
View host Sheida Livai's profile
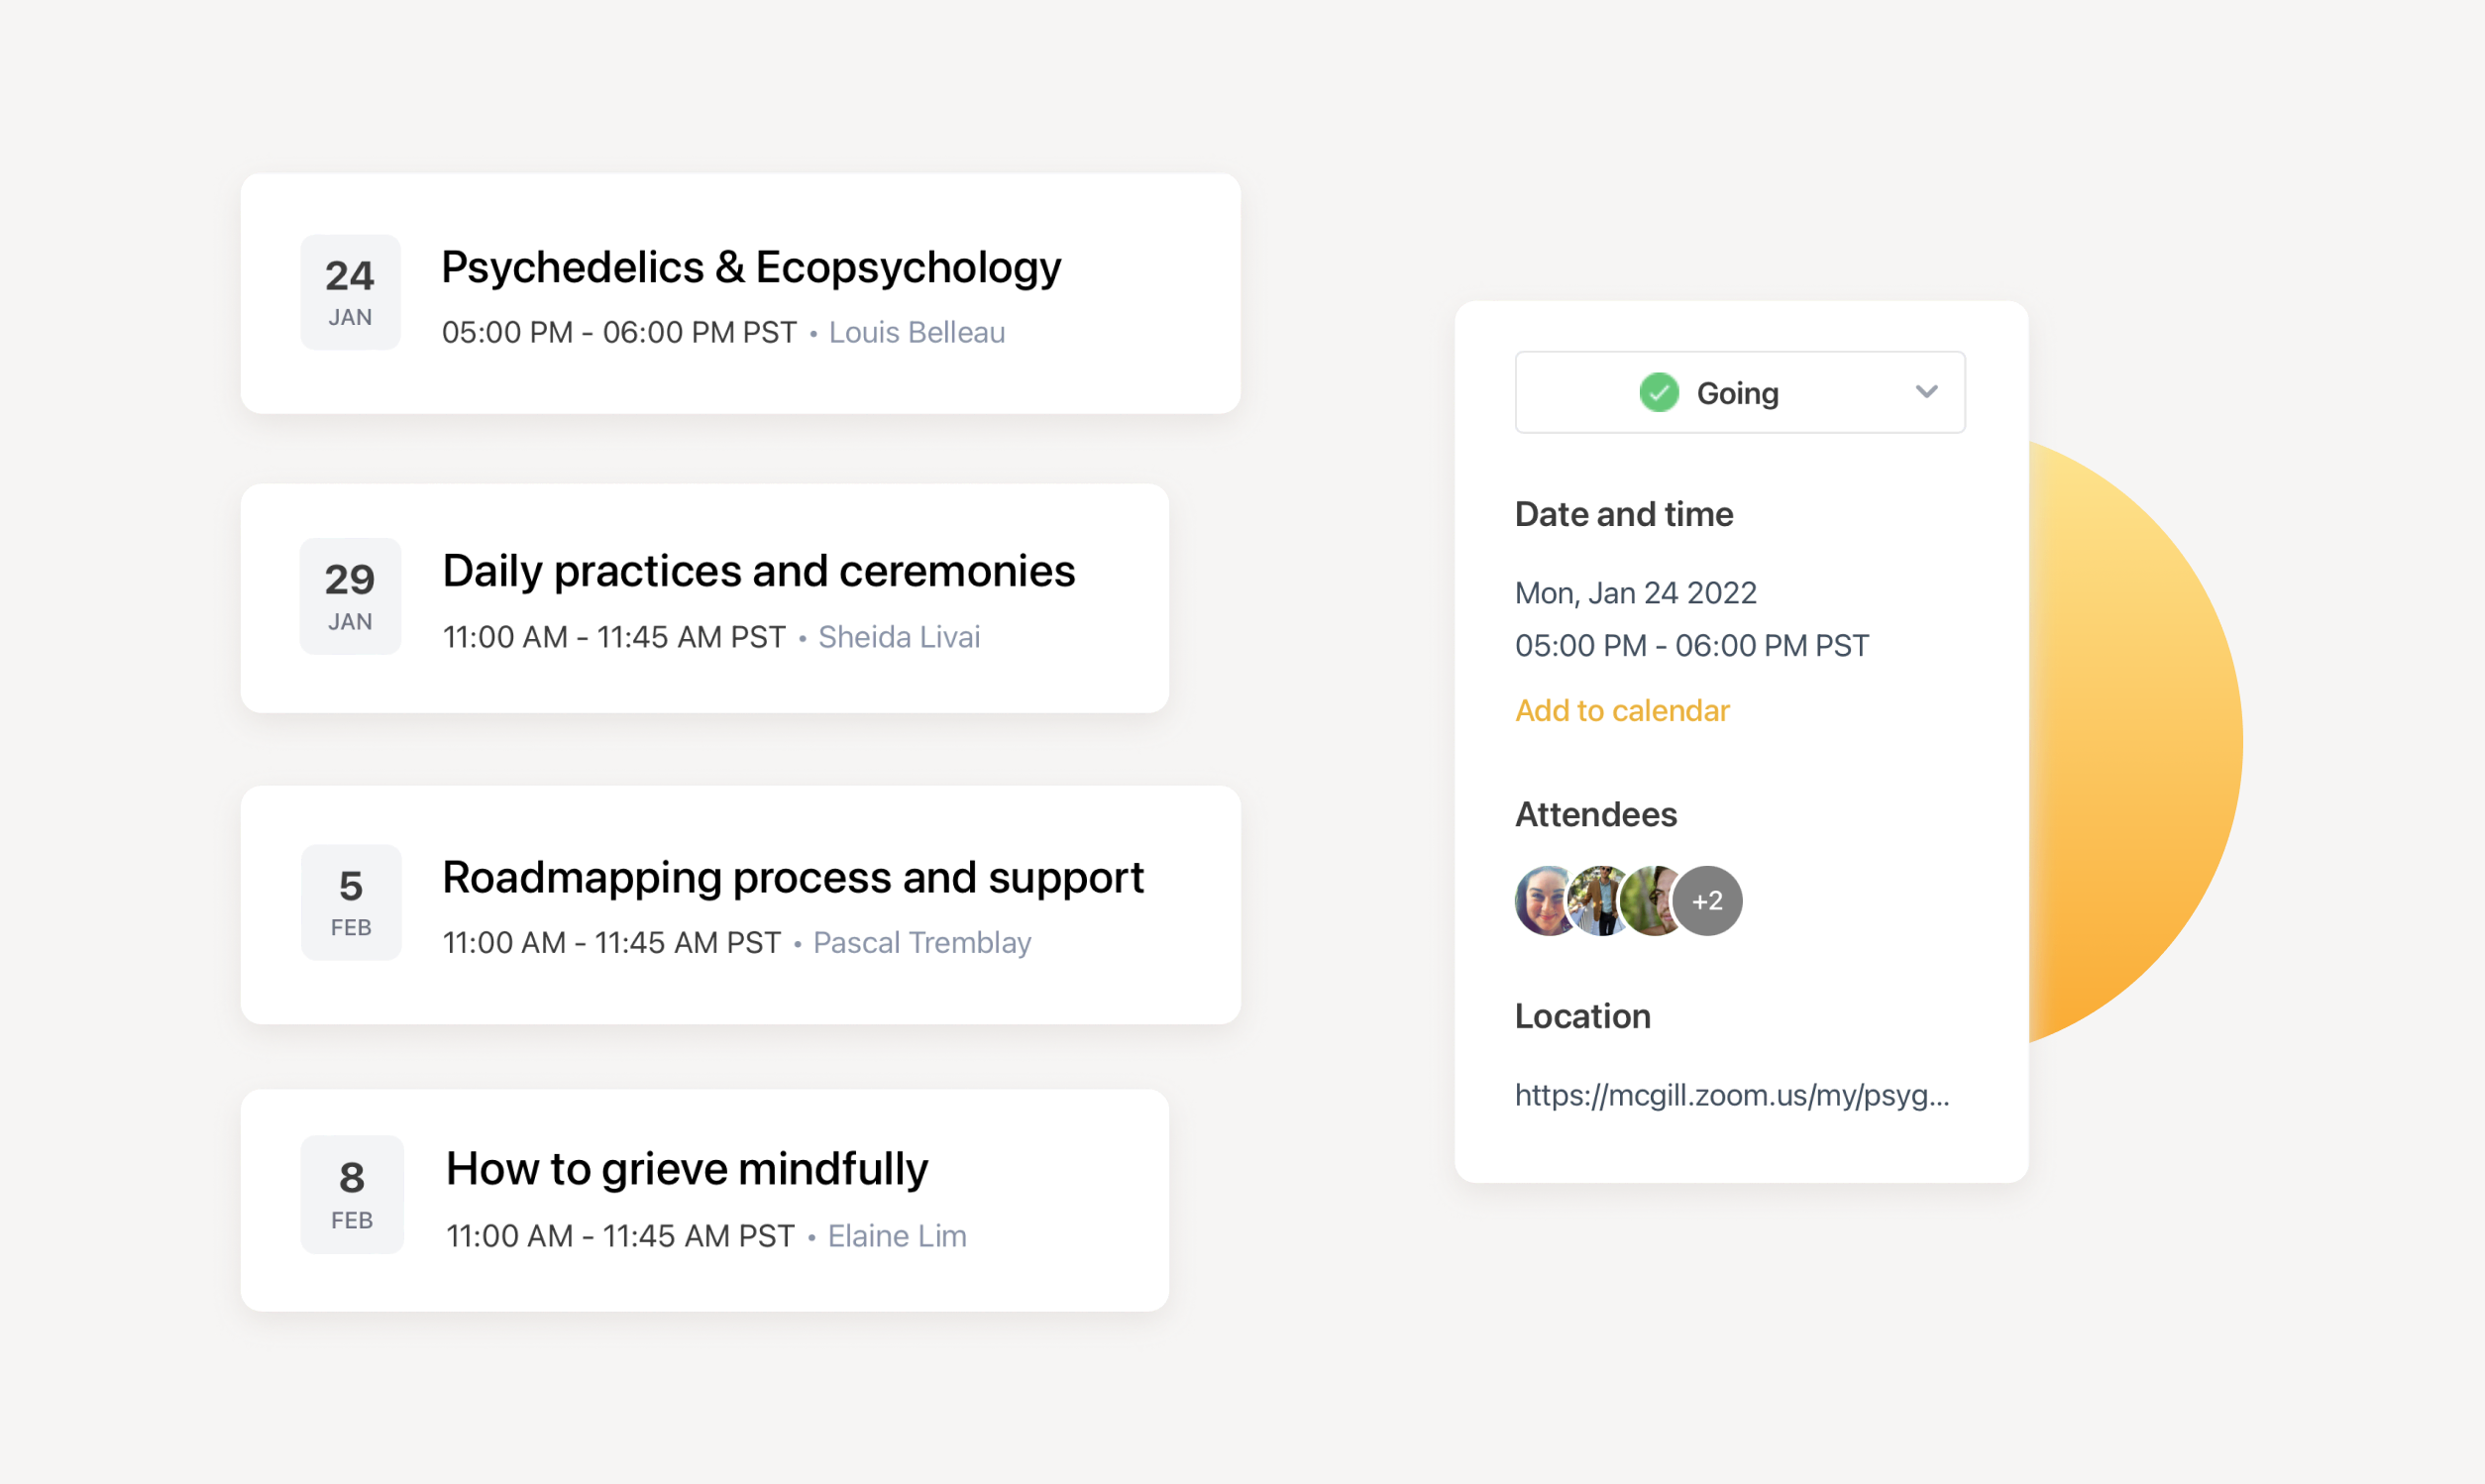(x=898, y=637)
